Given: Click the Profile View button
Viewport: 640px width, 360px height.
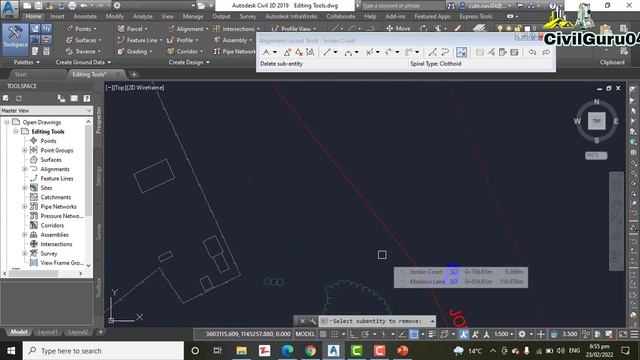Looking at the screenshot, I should 294,29.
